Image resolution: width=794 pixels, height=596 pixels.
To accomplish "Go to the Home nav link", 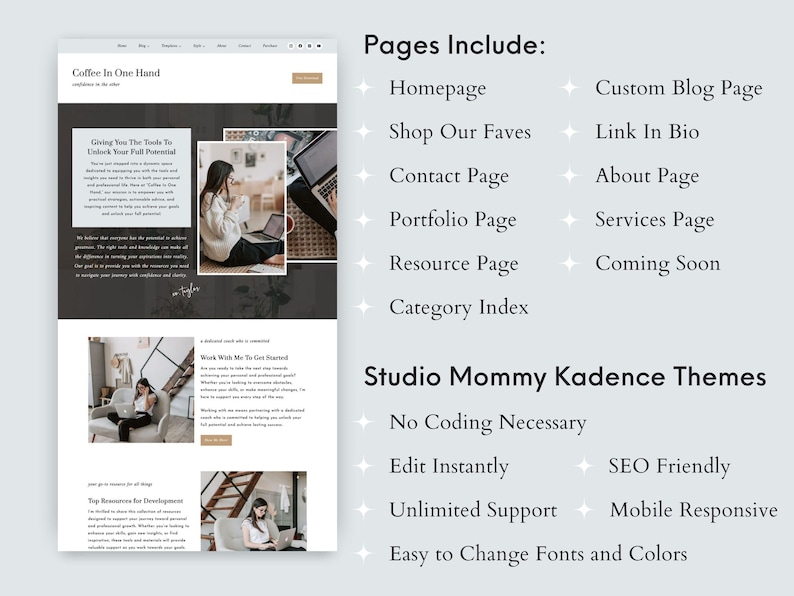I will (122, 46).
